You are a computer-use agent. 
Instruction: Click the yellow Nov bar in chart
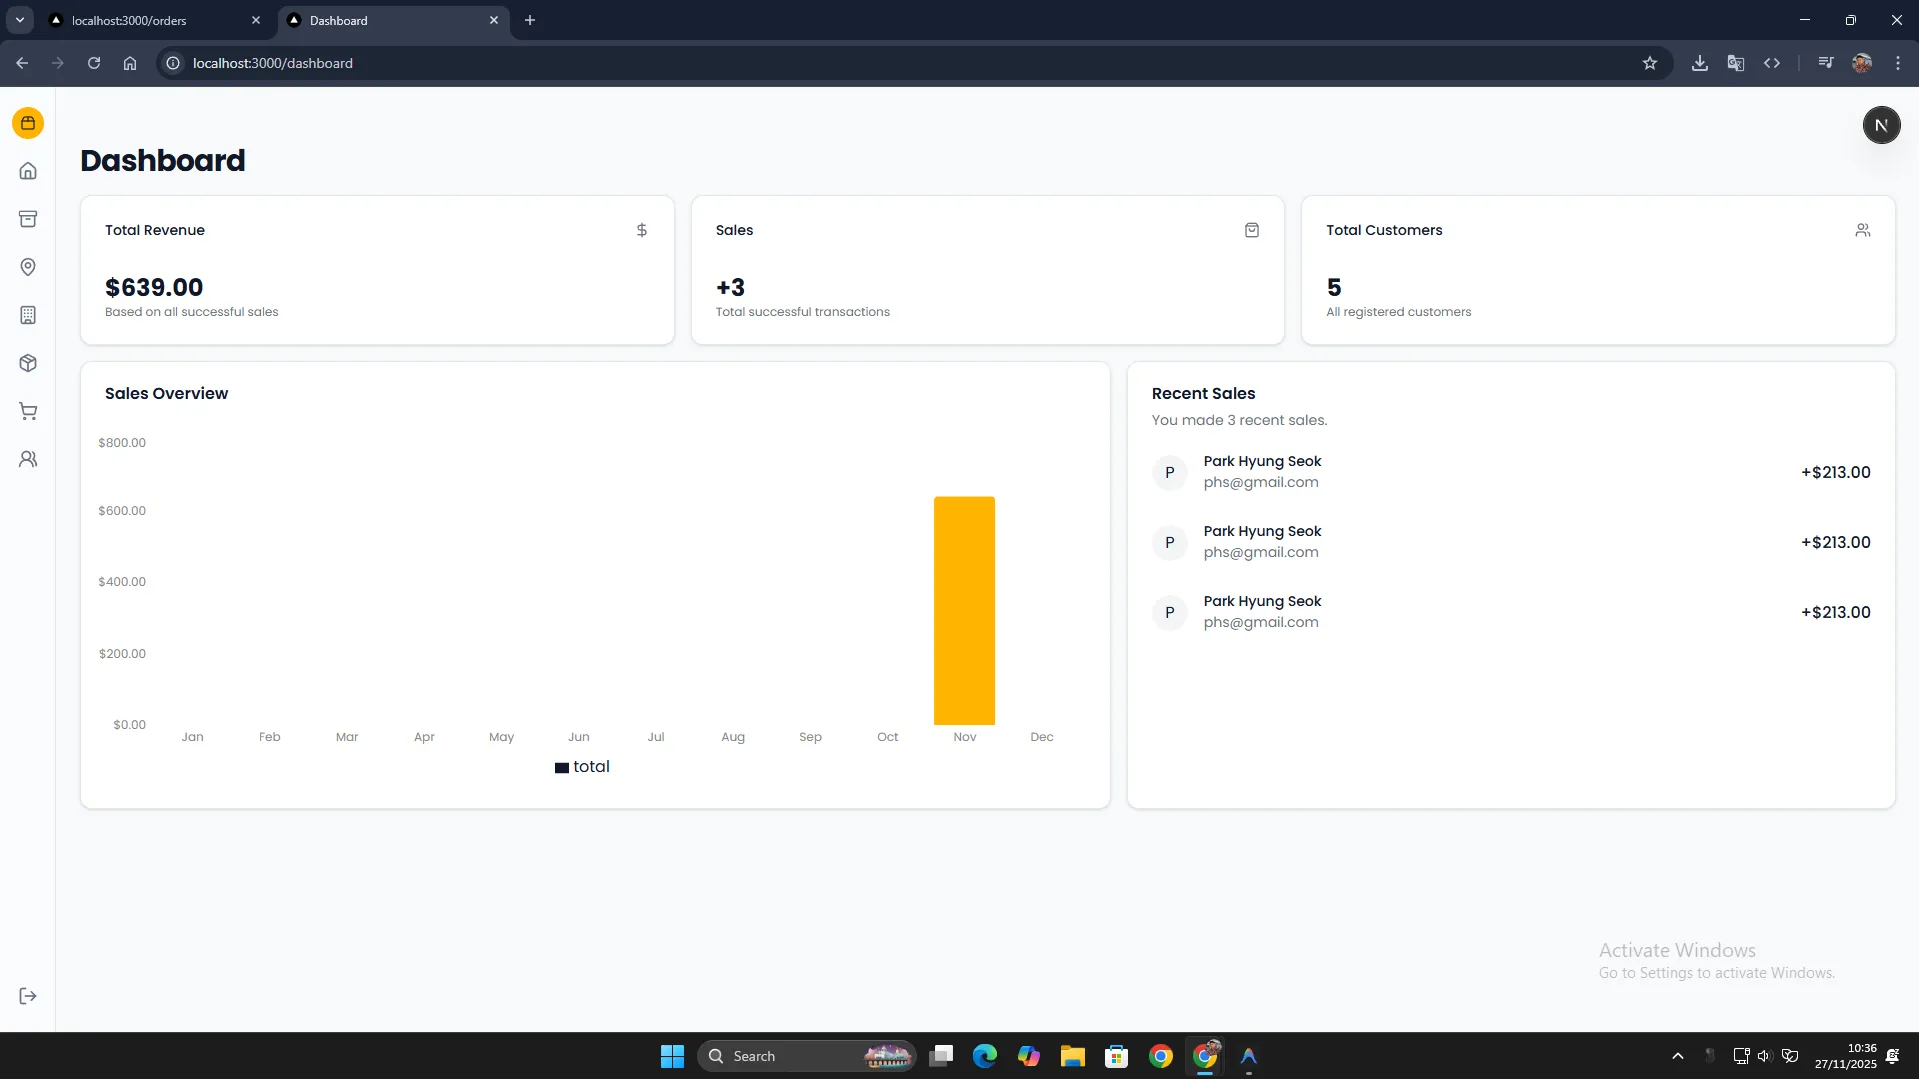point(964,610)
